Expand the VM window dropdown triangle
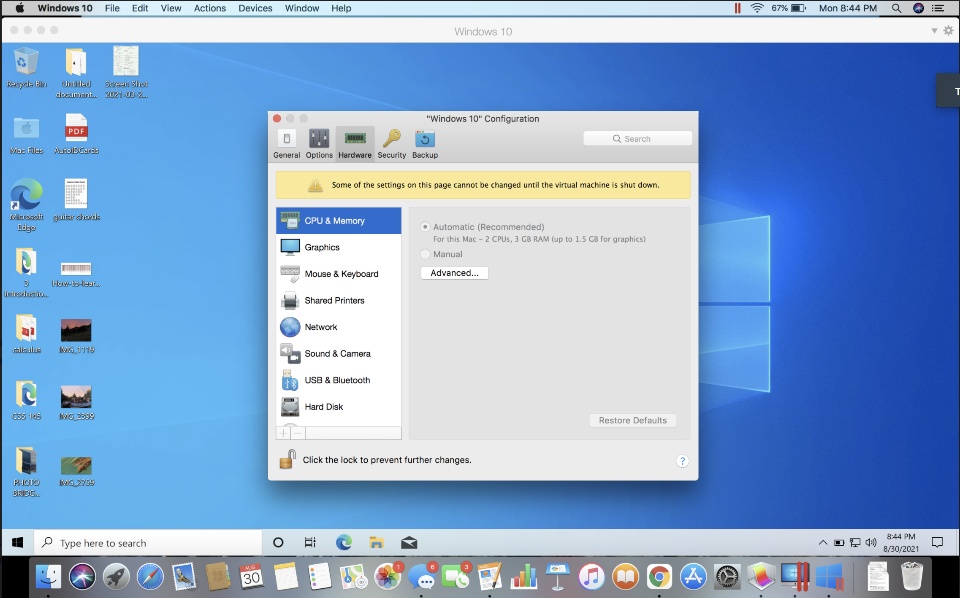This screenshot has height=598, width=960. [934, 31]
